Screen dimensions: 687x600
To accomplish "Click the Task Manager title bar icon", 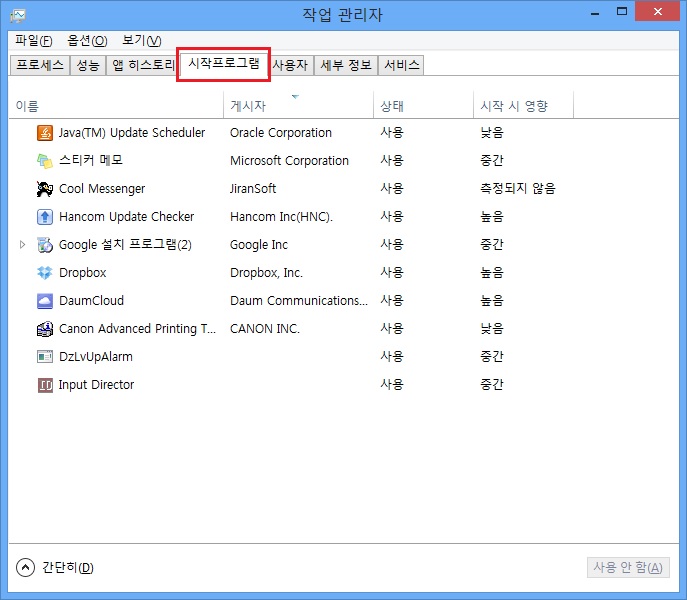I will (18, 15).
